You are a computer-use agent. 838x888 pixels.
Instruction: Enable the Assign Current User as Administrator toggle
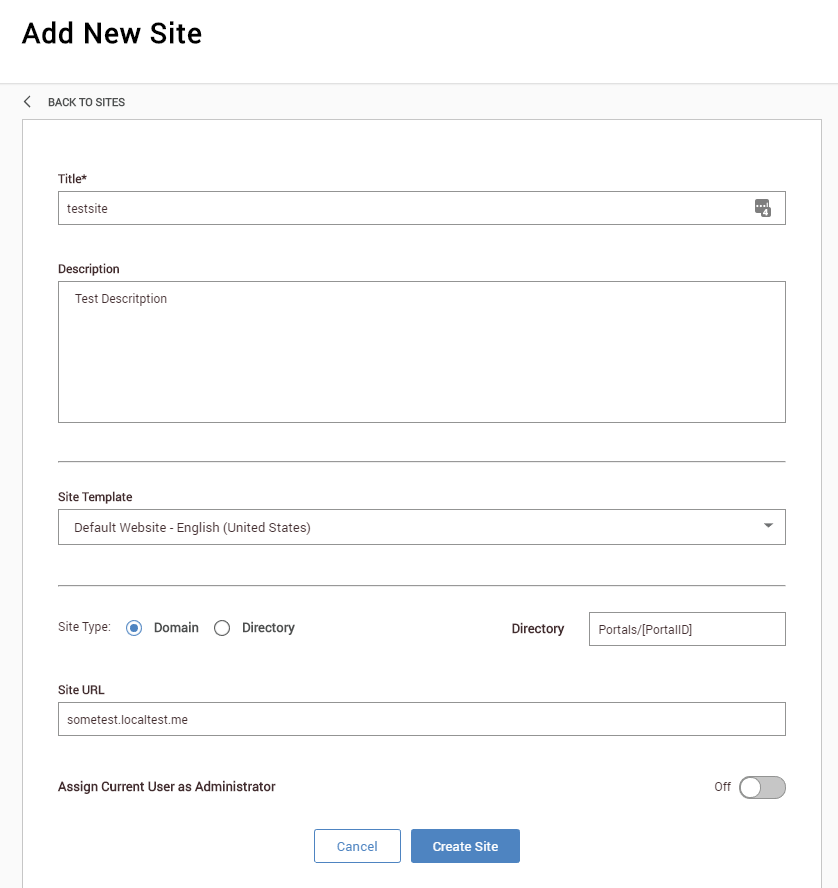coord(761,787)
